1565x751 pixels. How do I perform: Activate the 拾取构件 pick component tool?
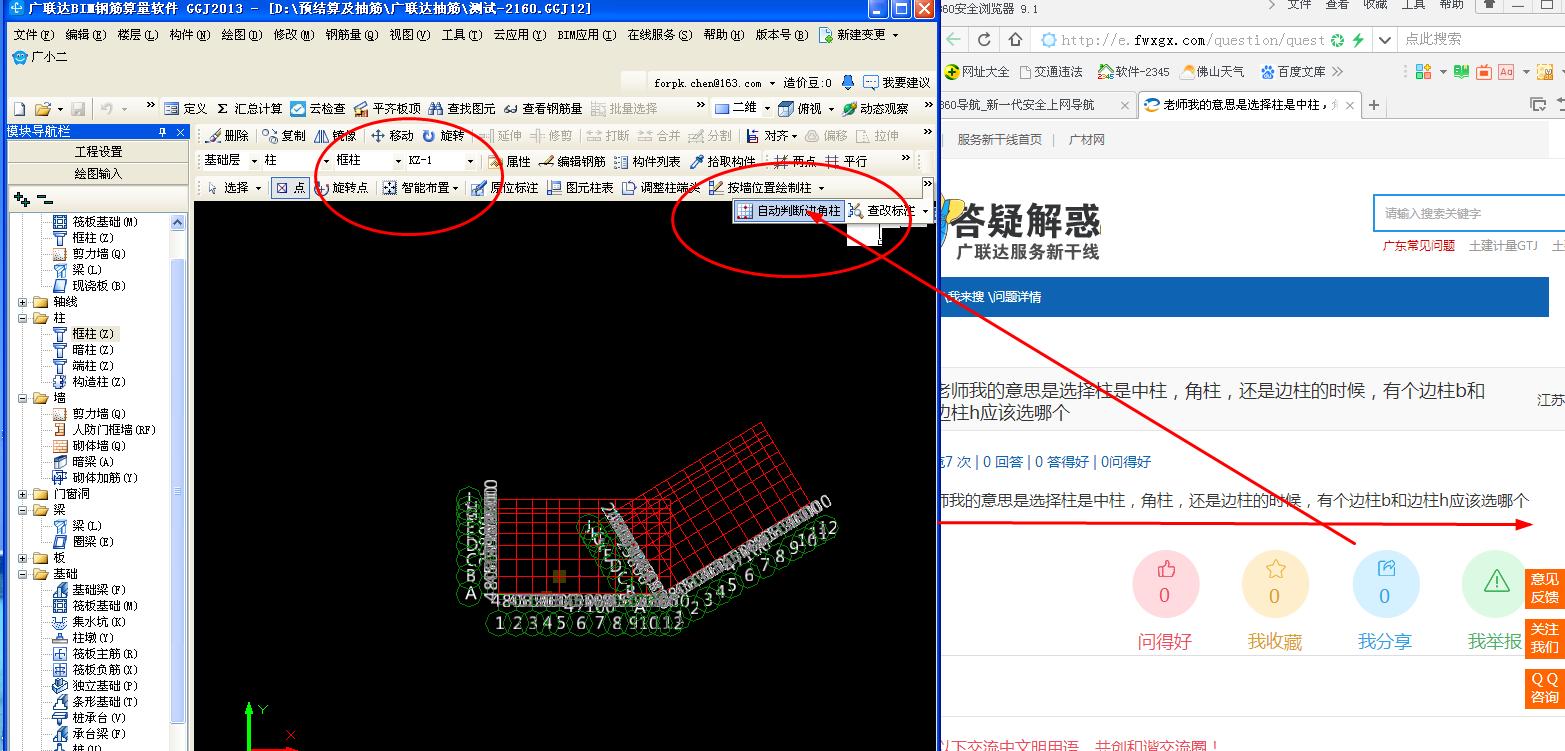point(722,161)
